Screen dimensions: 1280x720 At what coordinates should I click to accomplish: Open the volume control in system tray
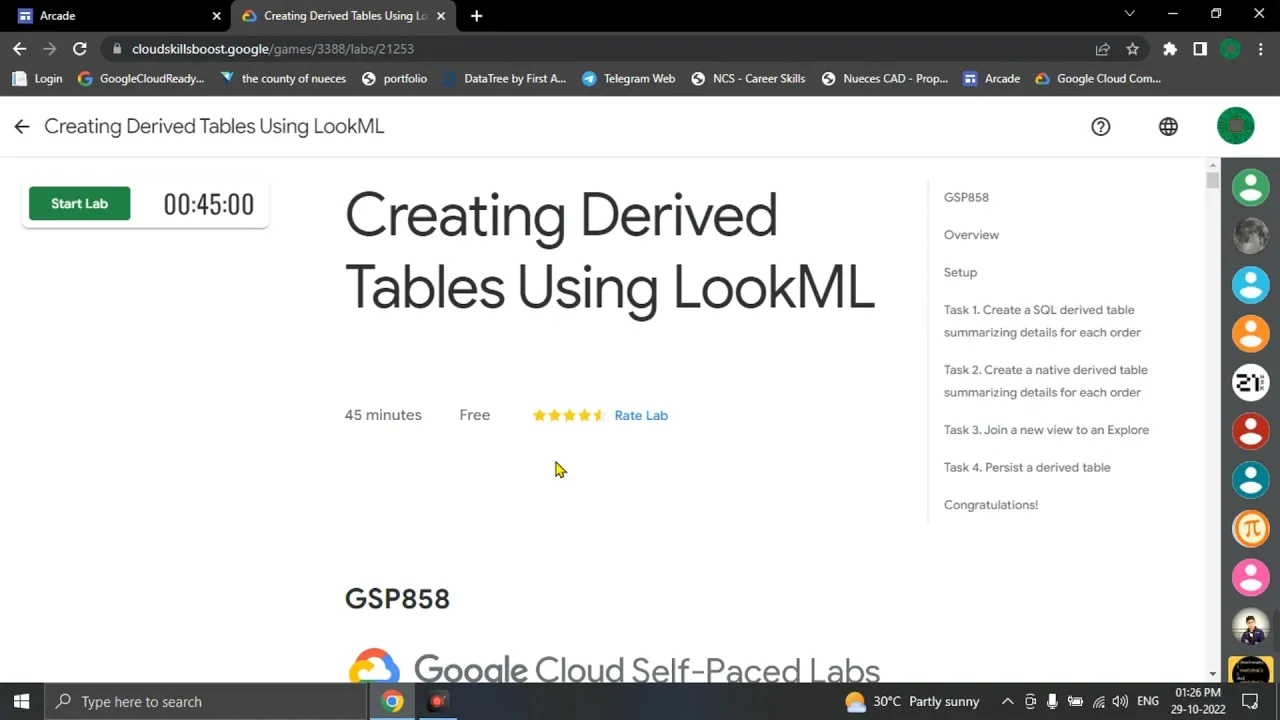[x=1120, y=701]
